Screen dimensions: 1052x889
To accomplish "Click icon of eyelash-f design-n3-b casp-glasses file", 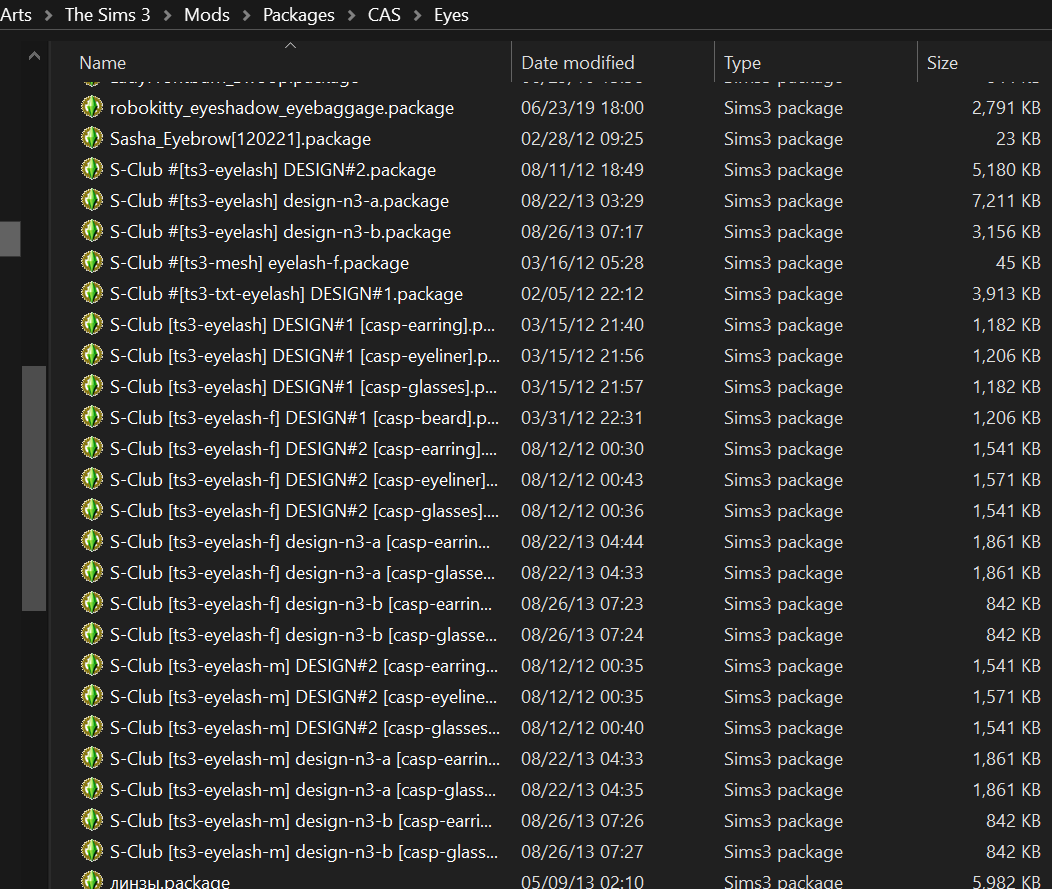I will [92, 634].
